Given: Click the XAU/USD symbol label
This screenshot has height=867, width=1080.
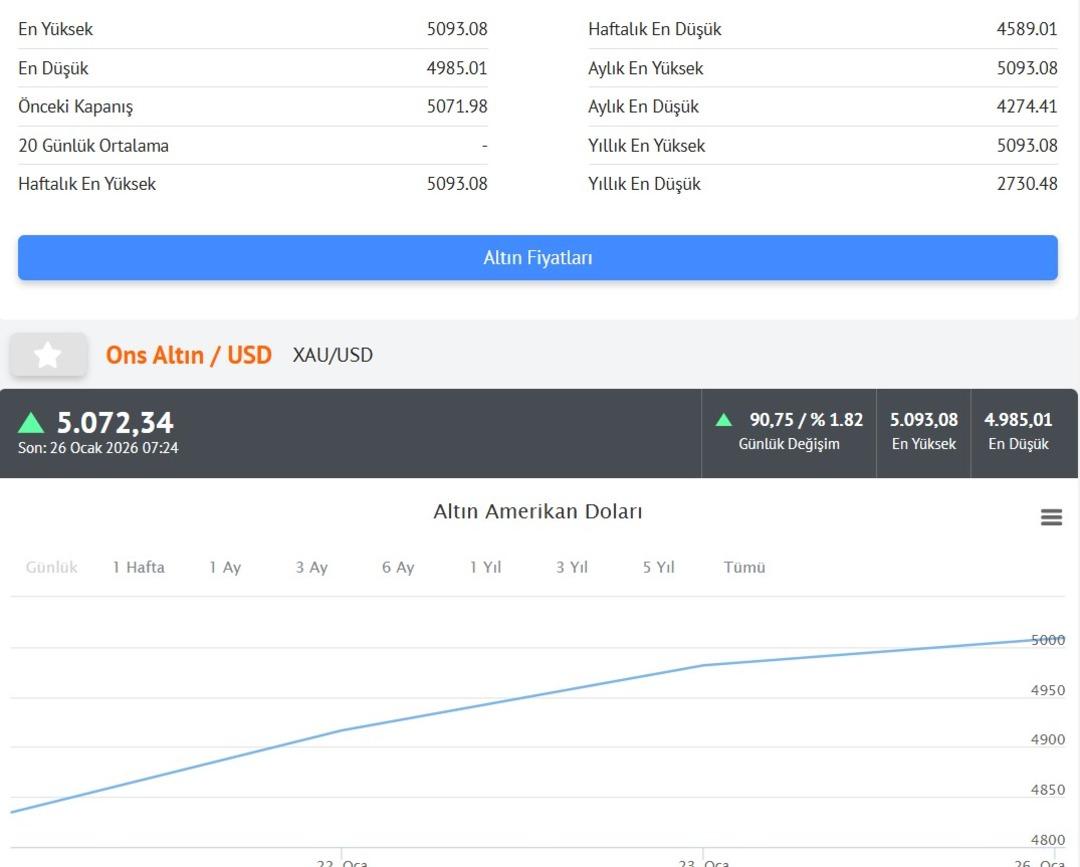Looking at the screenshot, I should (332, 355).
